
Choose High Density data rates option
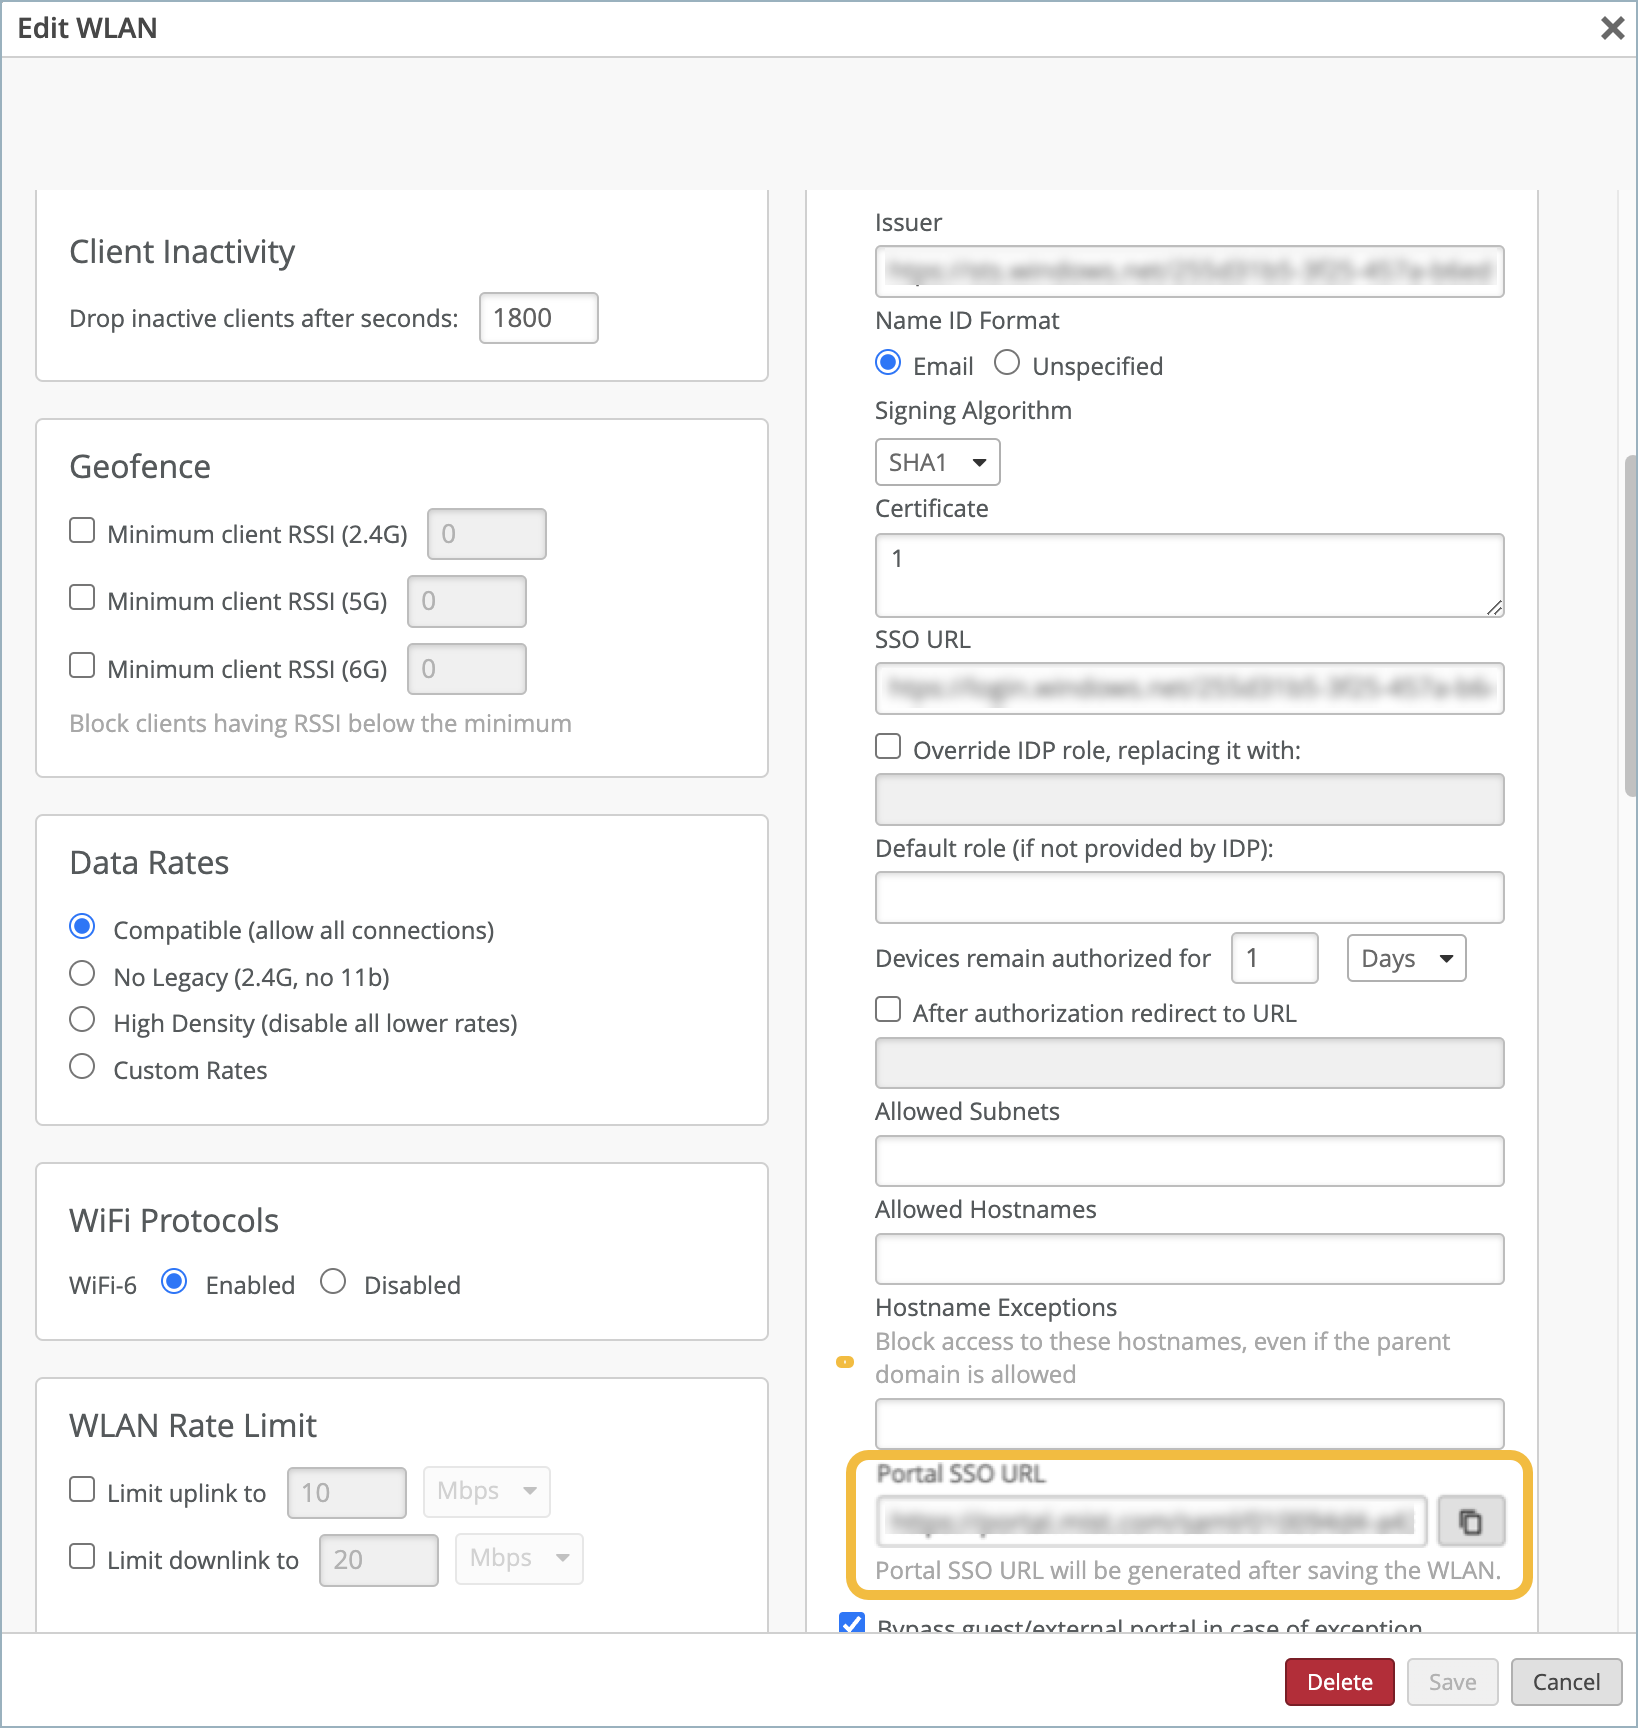pyautogui.click(x=82, y=1020)
